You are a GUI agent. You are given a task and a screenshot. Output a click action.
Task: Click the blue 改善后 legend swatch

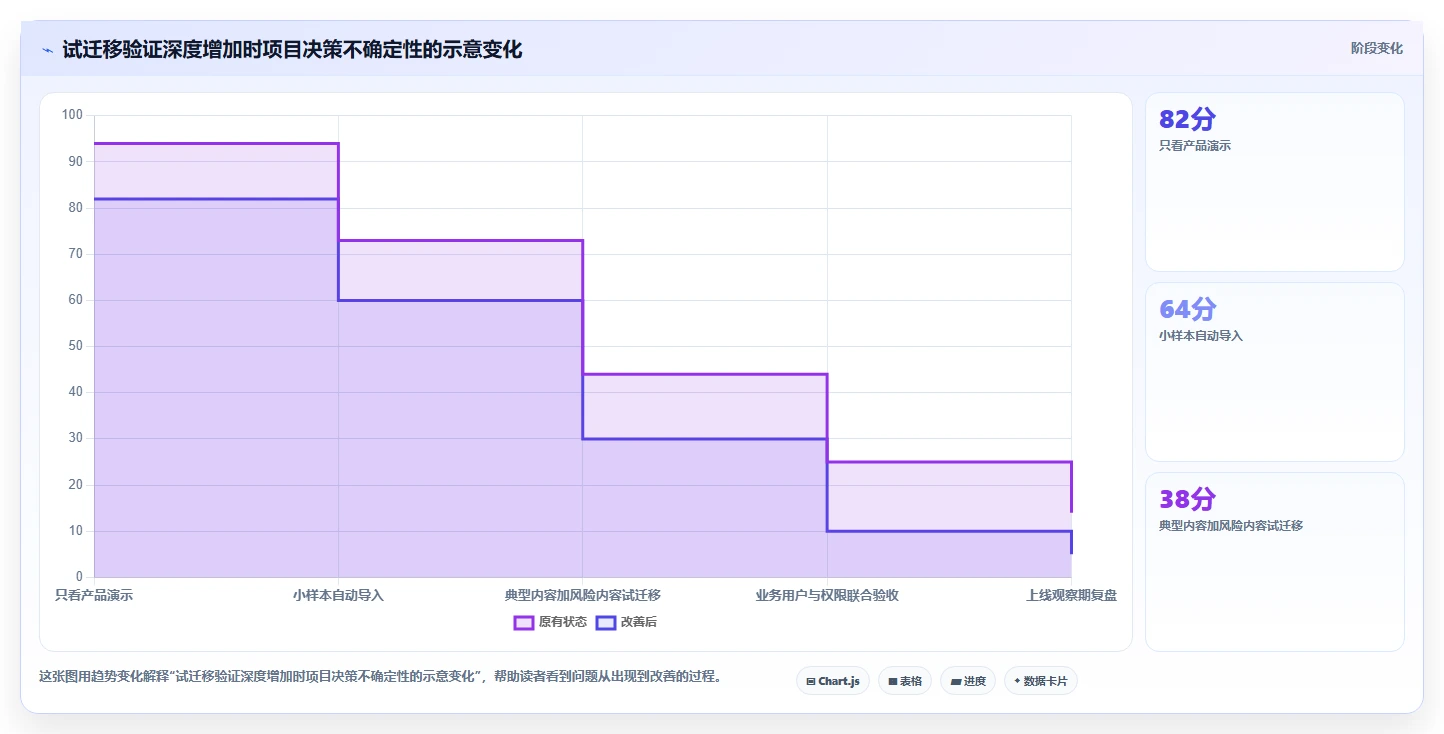tap(606, 622)
